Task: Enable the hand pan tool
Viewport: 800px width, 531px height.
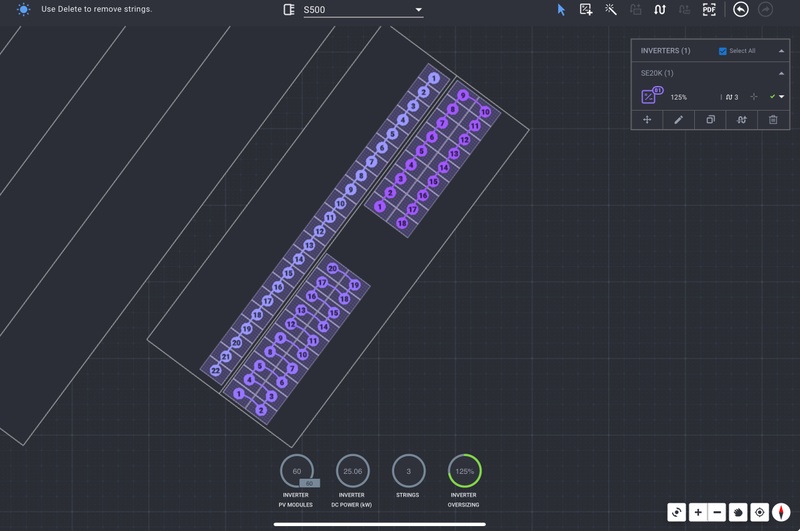Action: coord(738,512)
